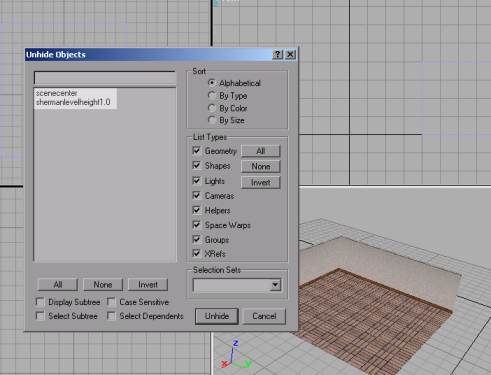Click the Unhide button
491x375 pixels.
pyautogui.click(x=217, y=316)
